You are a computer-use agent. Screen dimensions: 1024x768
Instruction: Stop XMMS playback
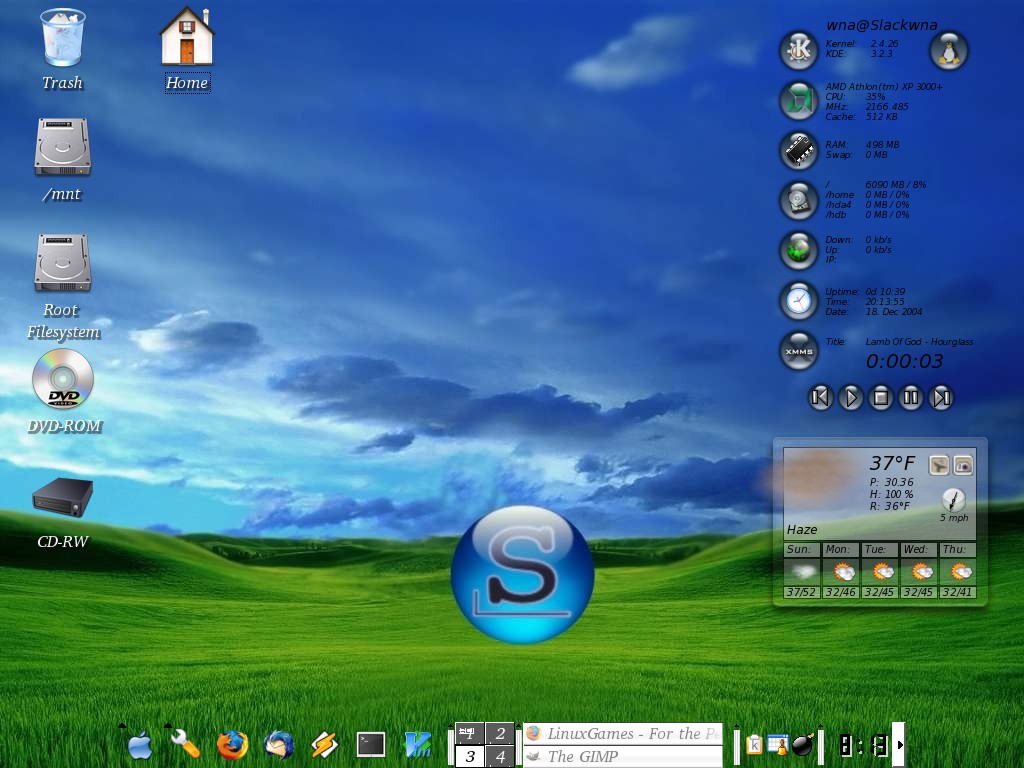[x=880, y=397]
